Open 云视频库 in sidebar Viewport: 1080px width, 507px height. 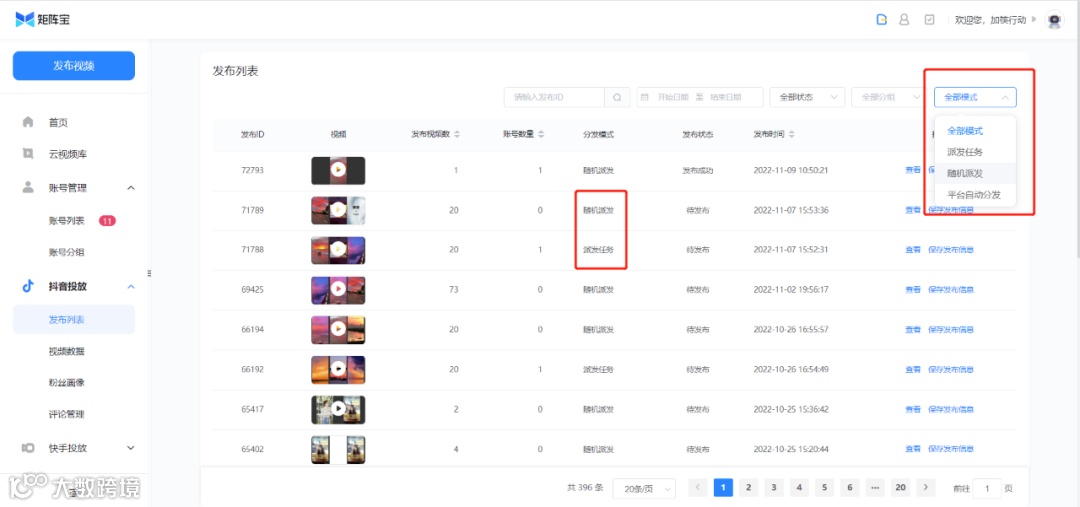(68, 154)
